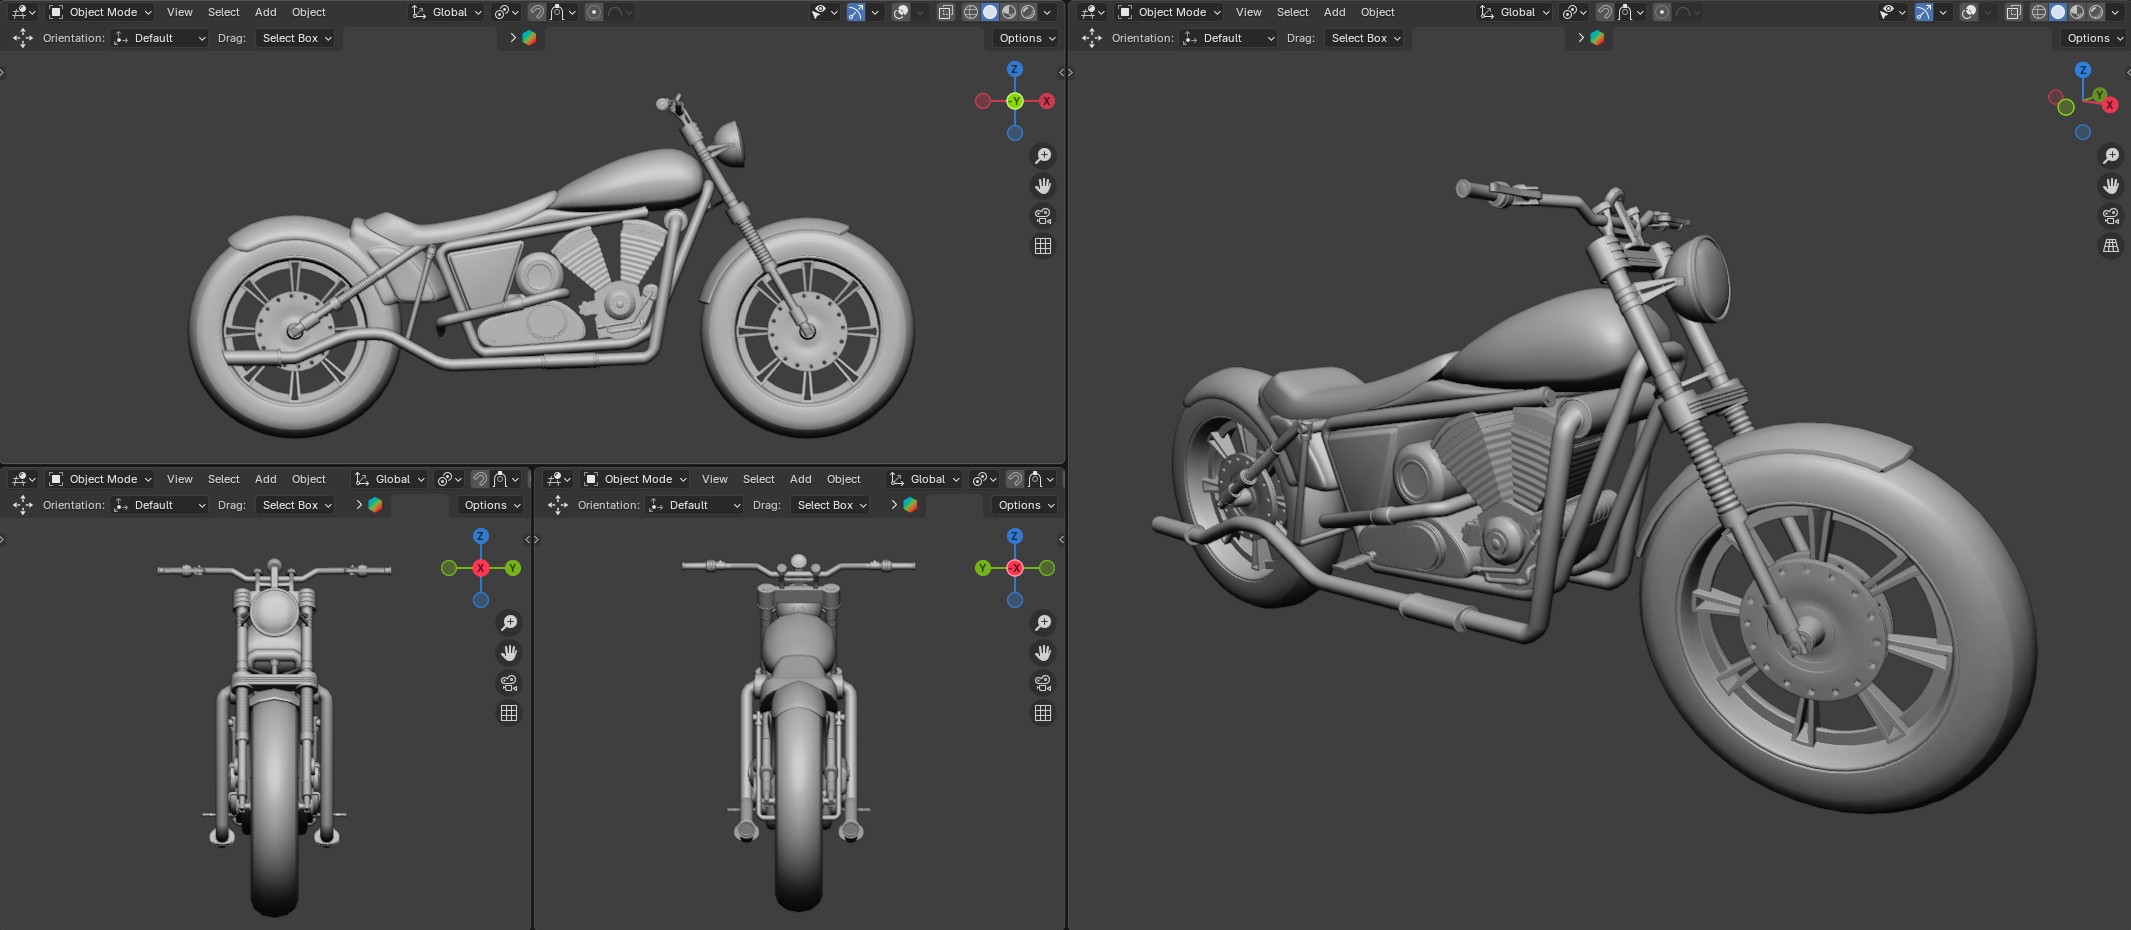Viewport: 2131px width, 930px height.
Task: Open Object Mode dropdown in bottom-left viewport
Action: click(101, 479)
